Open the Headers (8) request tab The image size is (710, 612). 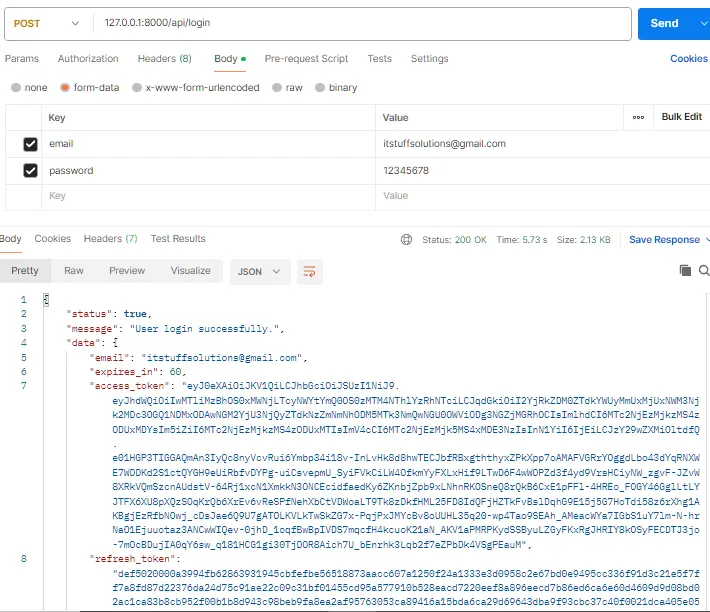[164, 58]
